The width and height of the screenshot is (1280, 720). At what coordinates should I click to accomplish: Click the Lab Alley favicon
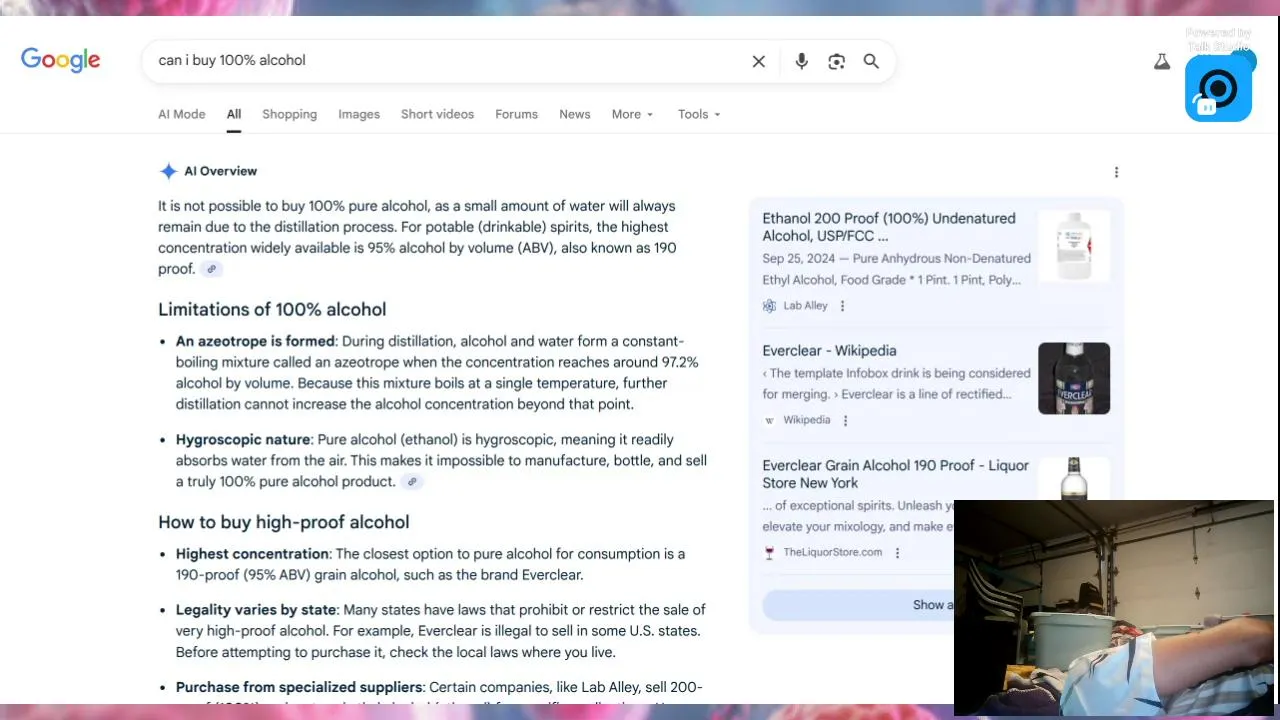coord(769,306)
